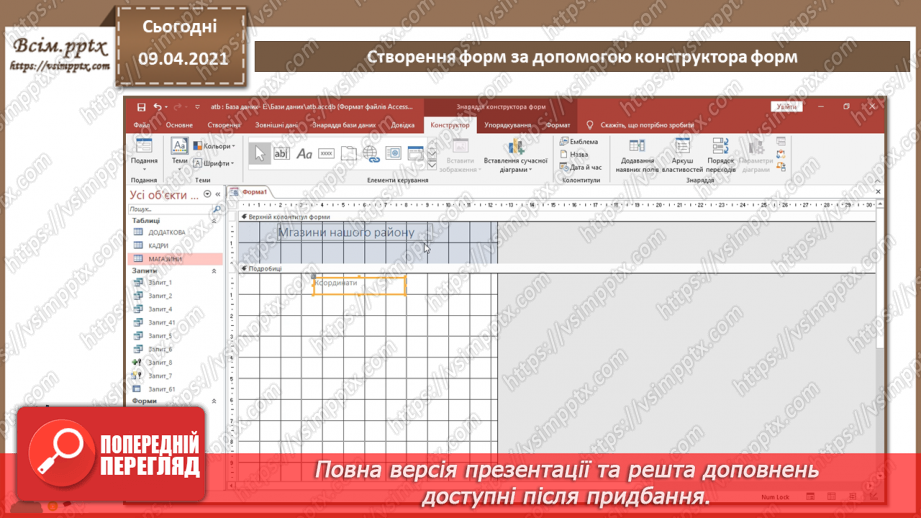Select the pointer selection tool in controls

(259, 153)
